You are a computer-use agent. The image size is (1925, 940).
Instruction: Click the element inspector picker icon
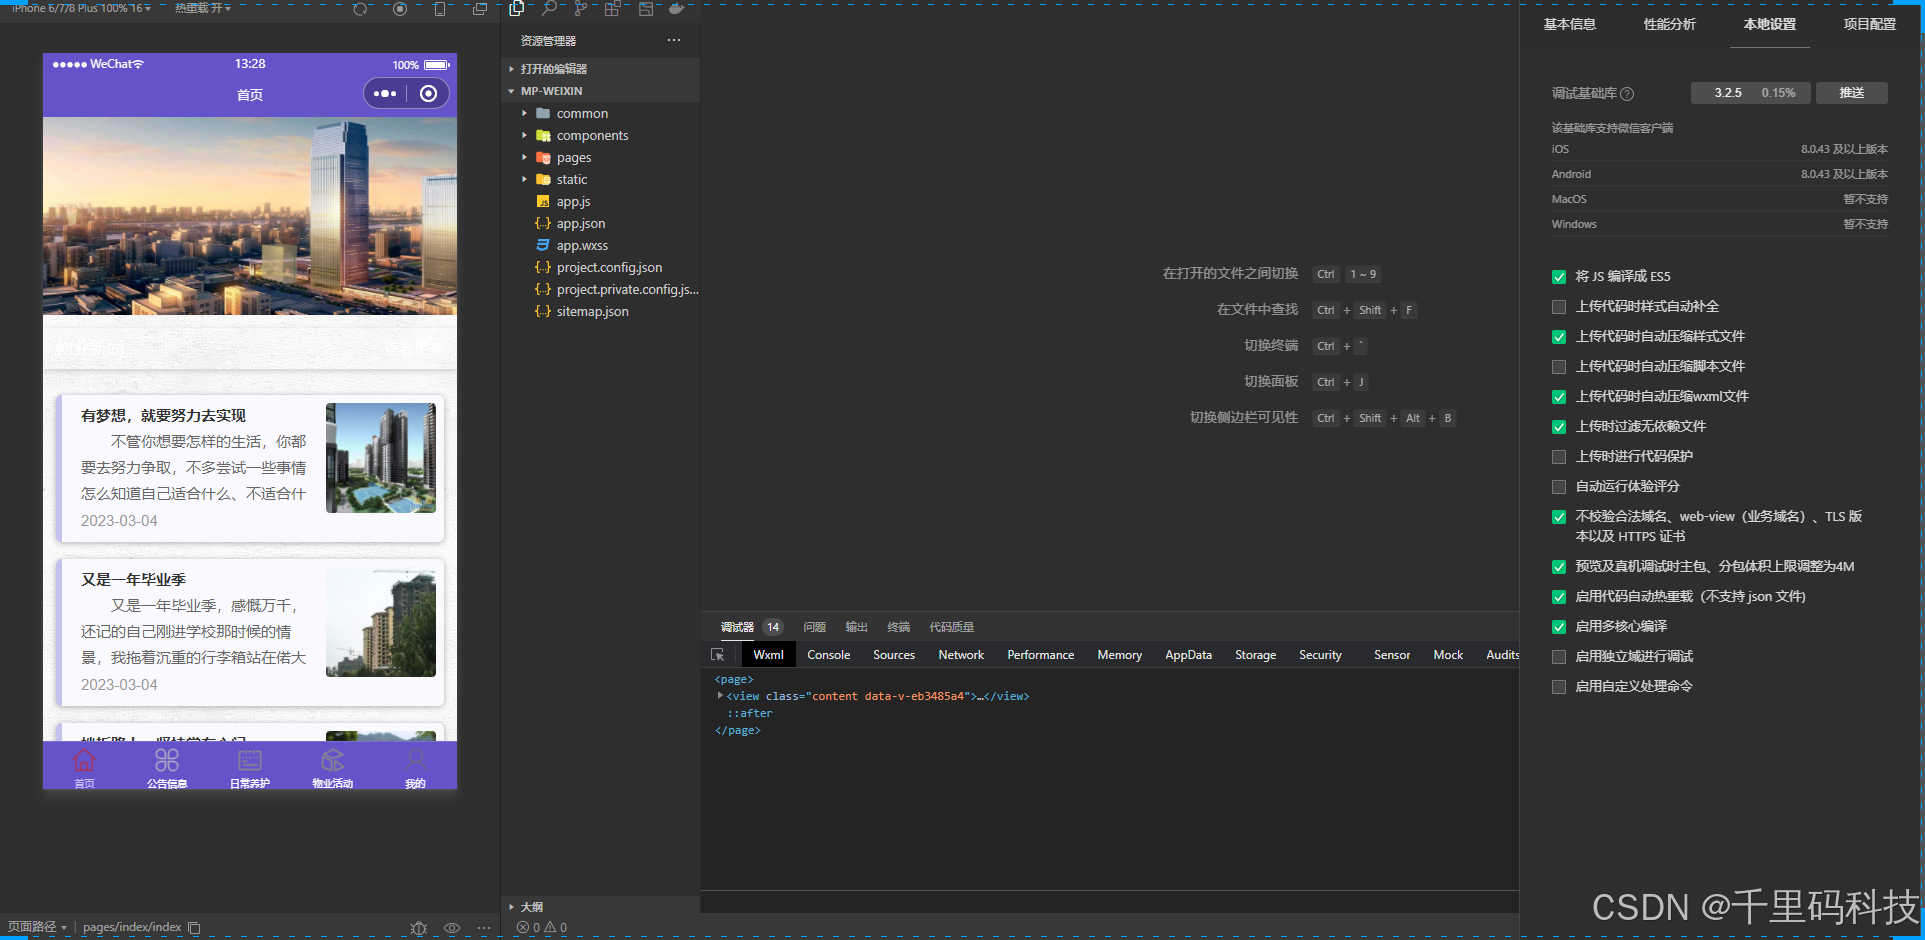pos(717,655)
